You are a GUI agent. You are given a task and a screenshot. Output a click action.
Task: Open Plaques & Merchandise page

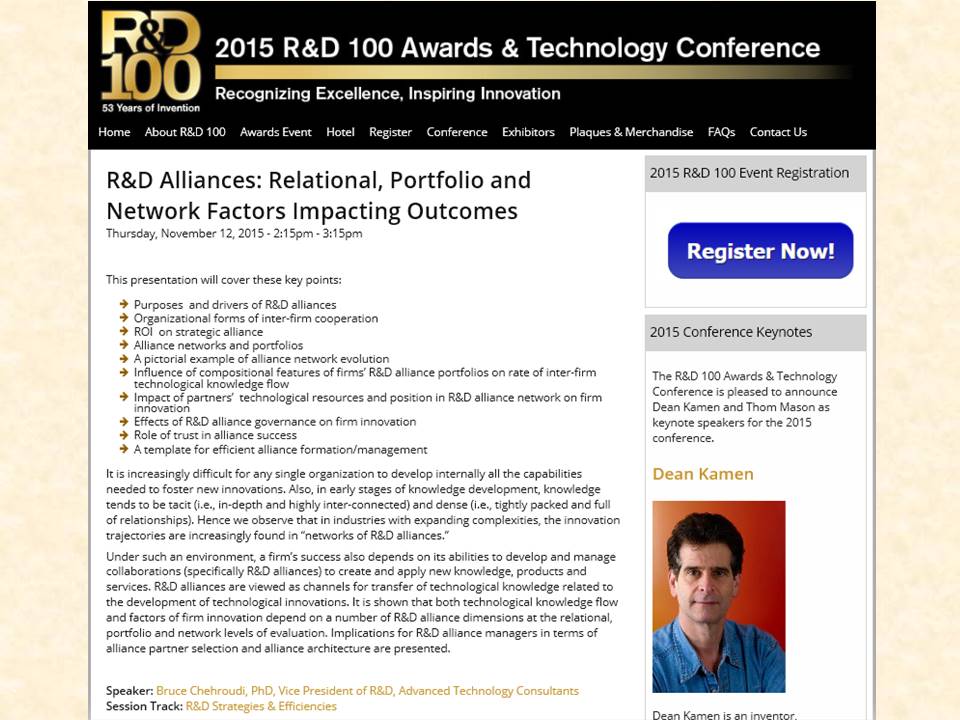click(631, 132)
